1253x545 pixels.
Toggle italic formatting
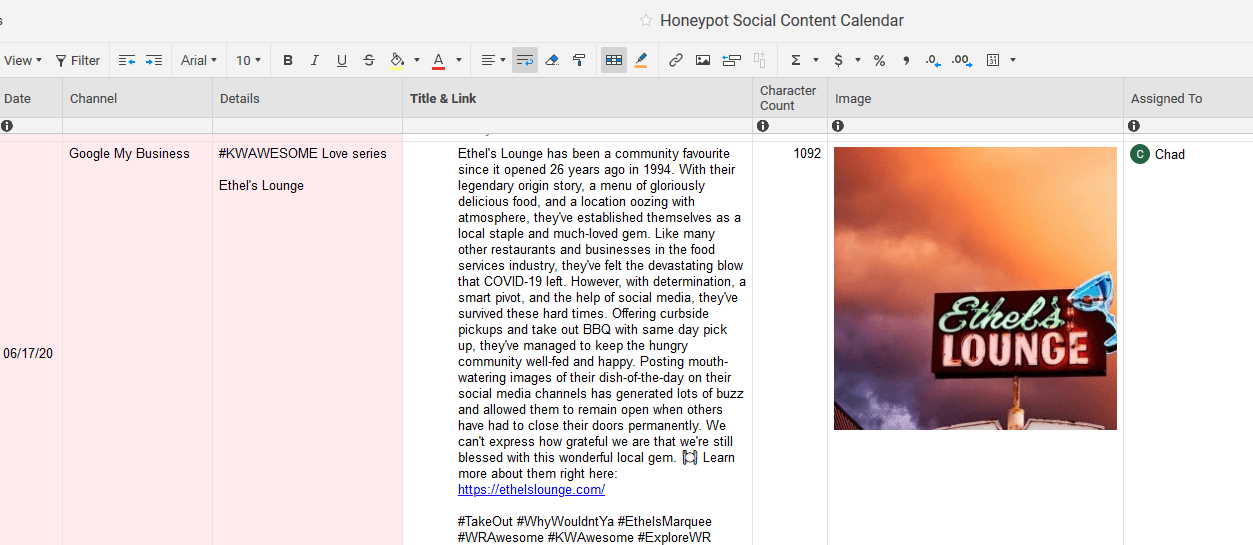[x=315, y=60]
